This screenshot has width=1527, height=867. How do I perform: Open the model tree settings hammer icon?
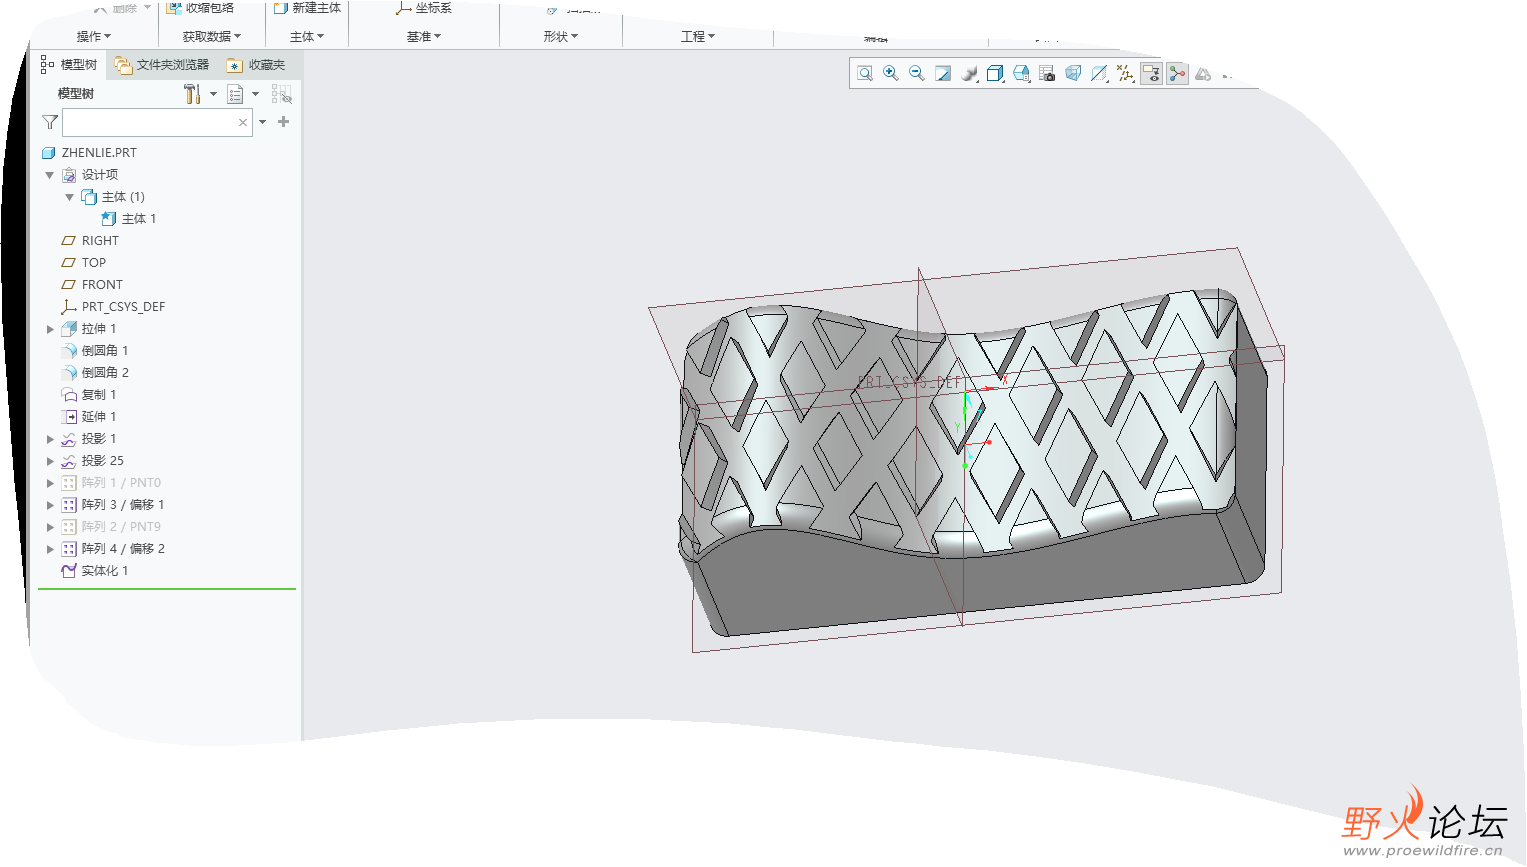click(x=192, y=94)
